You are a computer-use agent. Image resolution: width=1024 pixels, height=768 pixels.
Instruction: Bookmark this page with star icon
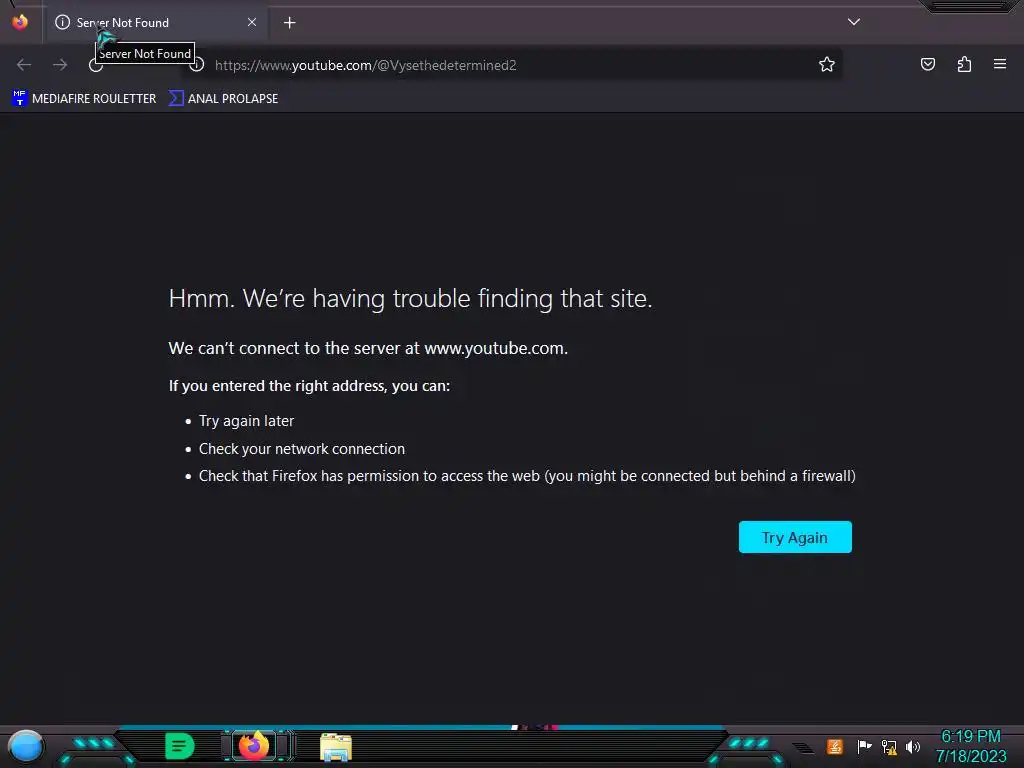tap(827, 65)
